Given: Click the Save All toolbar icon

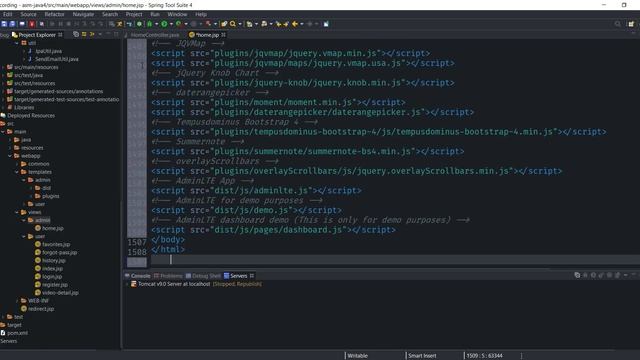Looking at the screenshot, I should (x=12, y=24).
